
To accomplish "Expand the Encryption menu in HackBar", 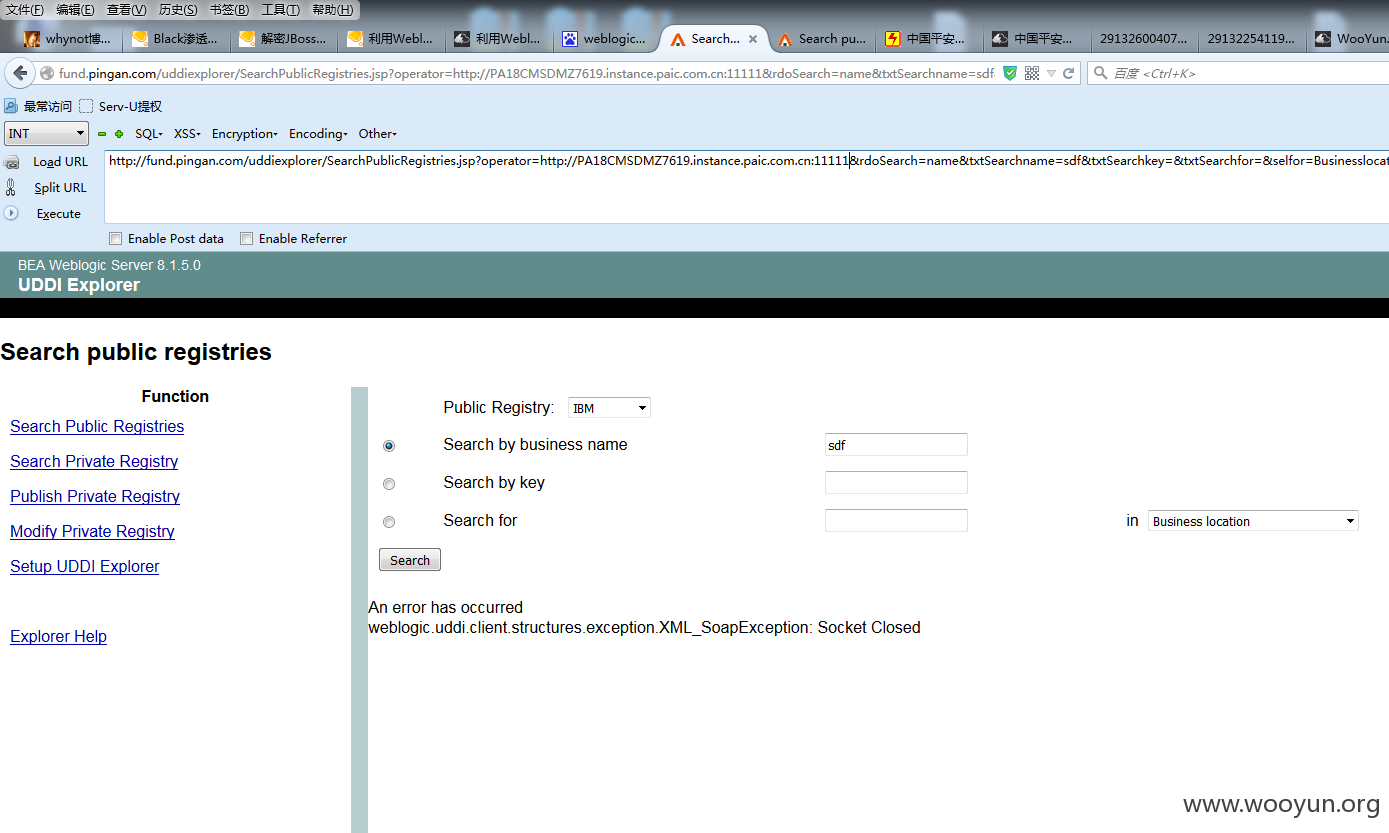I will pyautogui.click(x=245, y=134).
